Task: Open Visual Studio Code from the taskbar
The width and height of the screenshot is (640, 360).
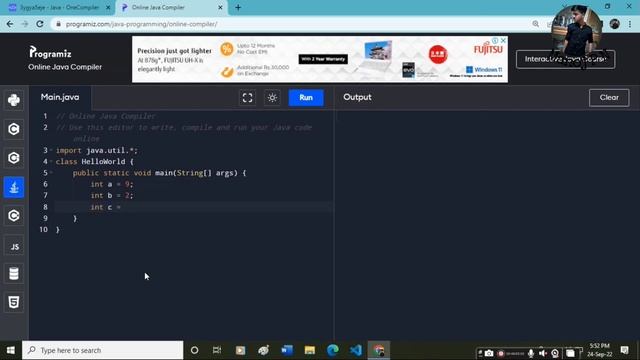Action: (x=356, y=350)
